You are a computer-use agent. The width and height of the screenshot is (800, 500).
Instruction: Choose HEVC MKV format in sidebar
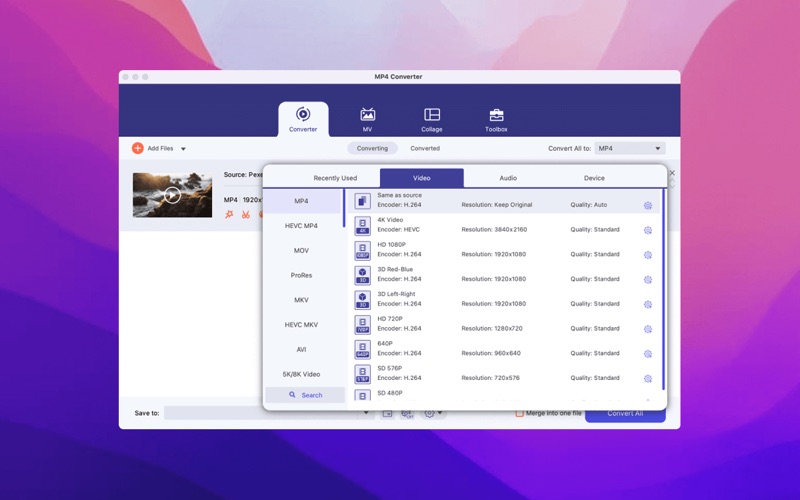[302, 324]
